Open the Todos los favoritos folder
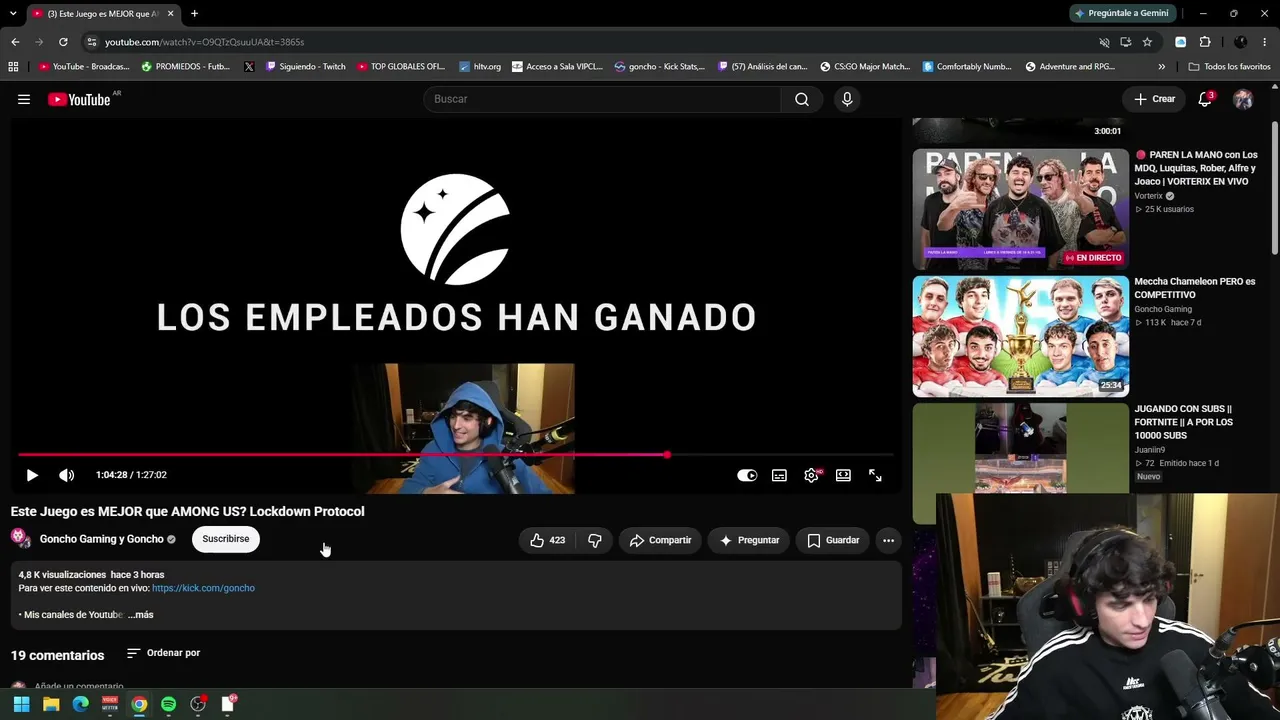Image resolution: width=1280 pixels, height=720 pixels. (x=1229, y=66)
